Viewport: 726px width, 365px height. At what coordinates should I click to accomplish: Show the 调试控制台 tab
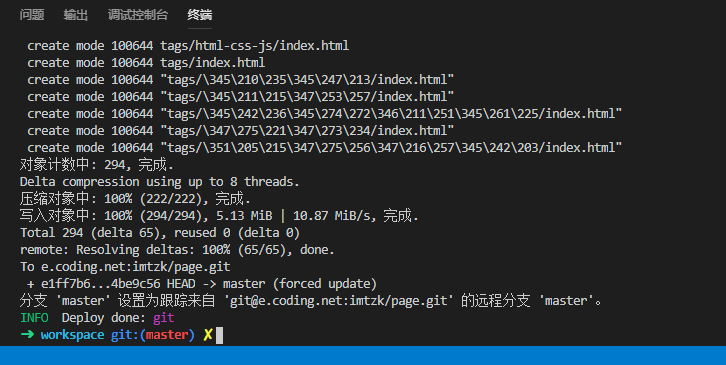138,15
